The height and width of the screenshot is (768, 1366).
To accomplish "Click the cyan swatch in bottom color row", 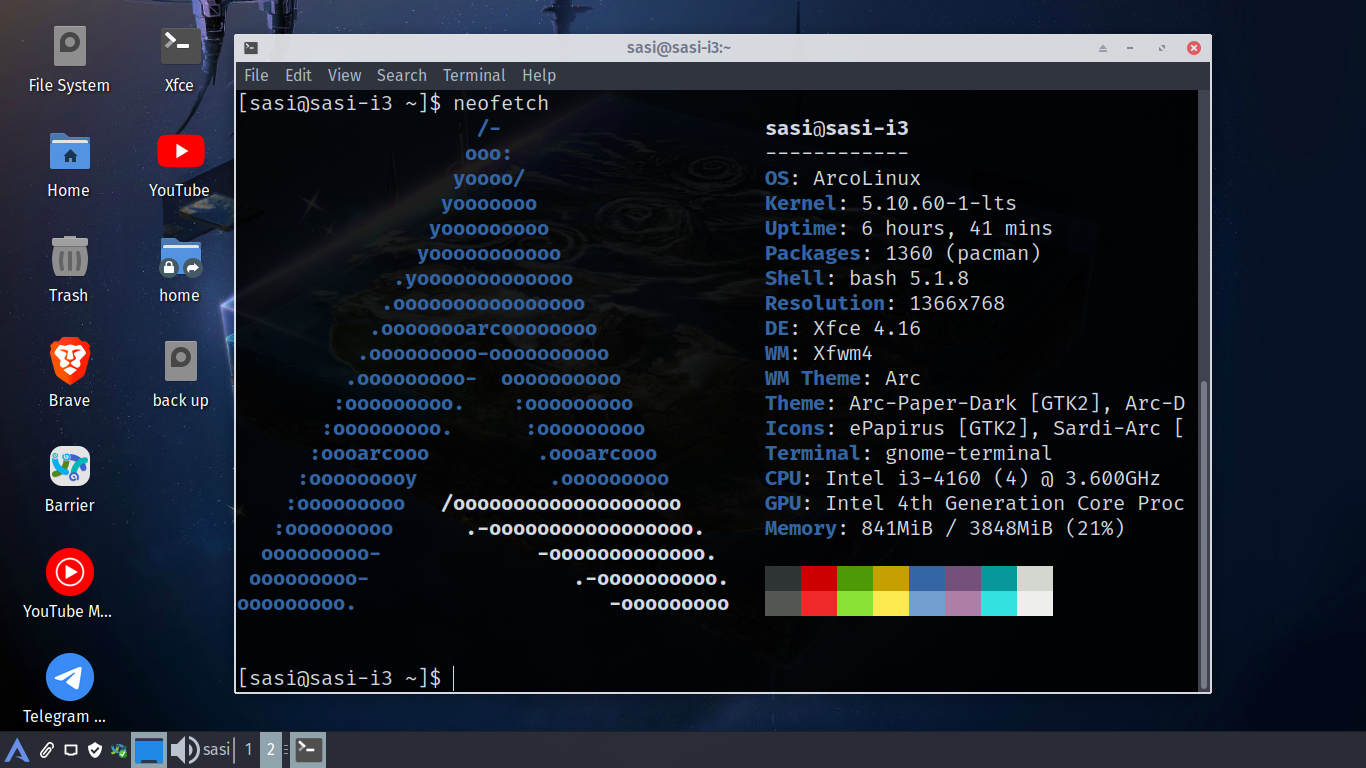I will pos(999,603).
